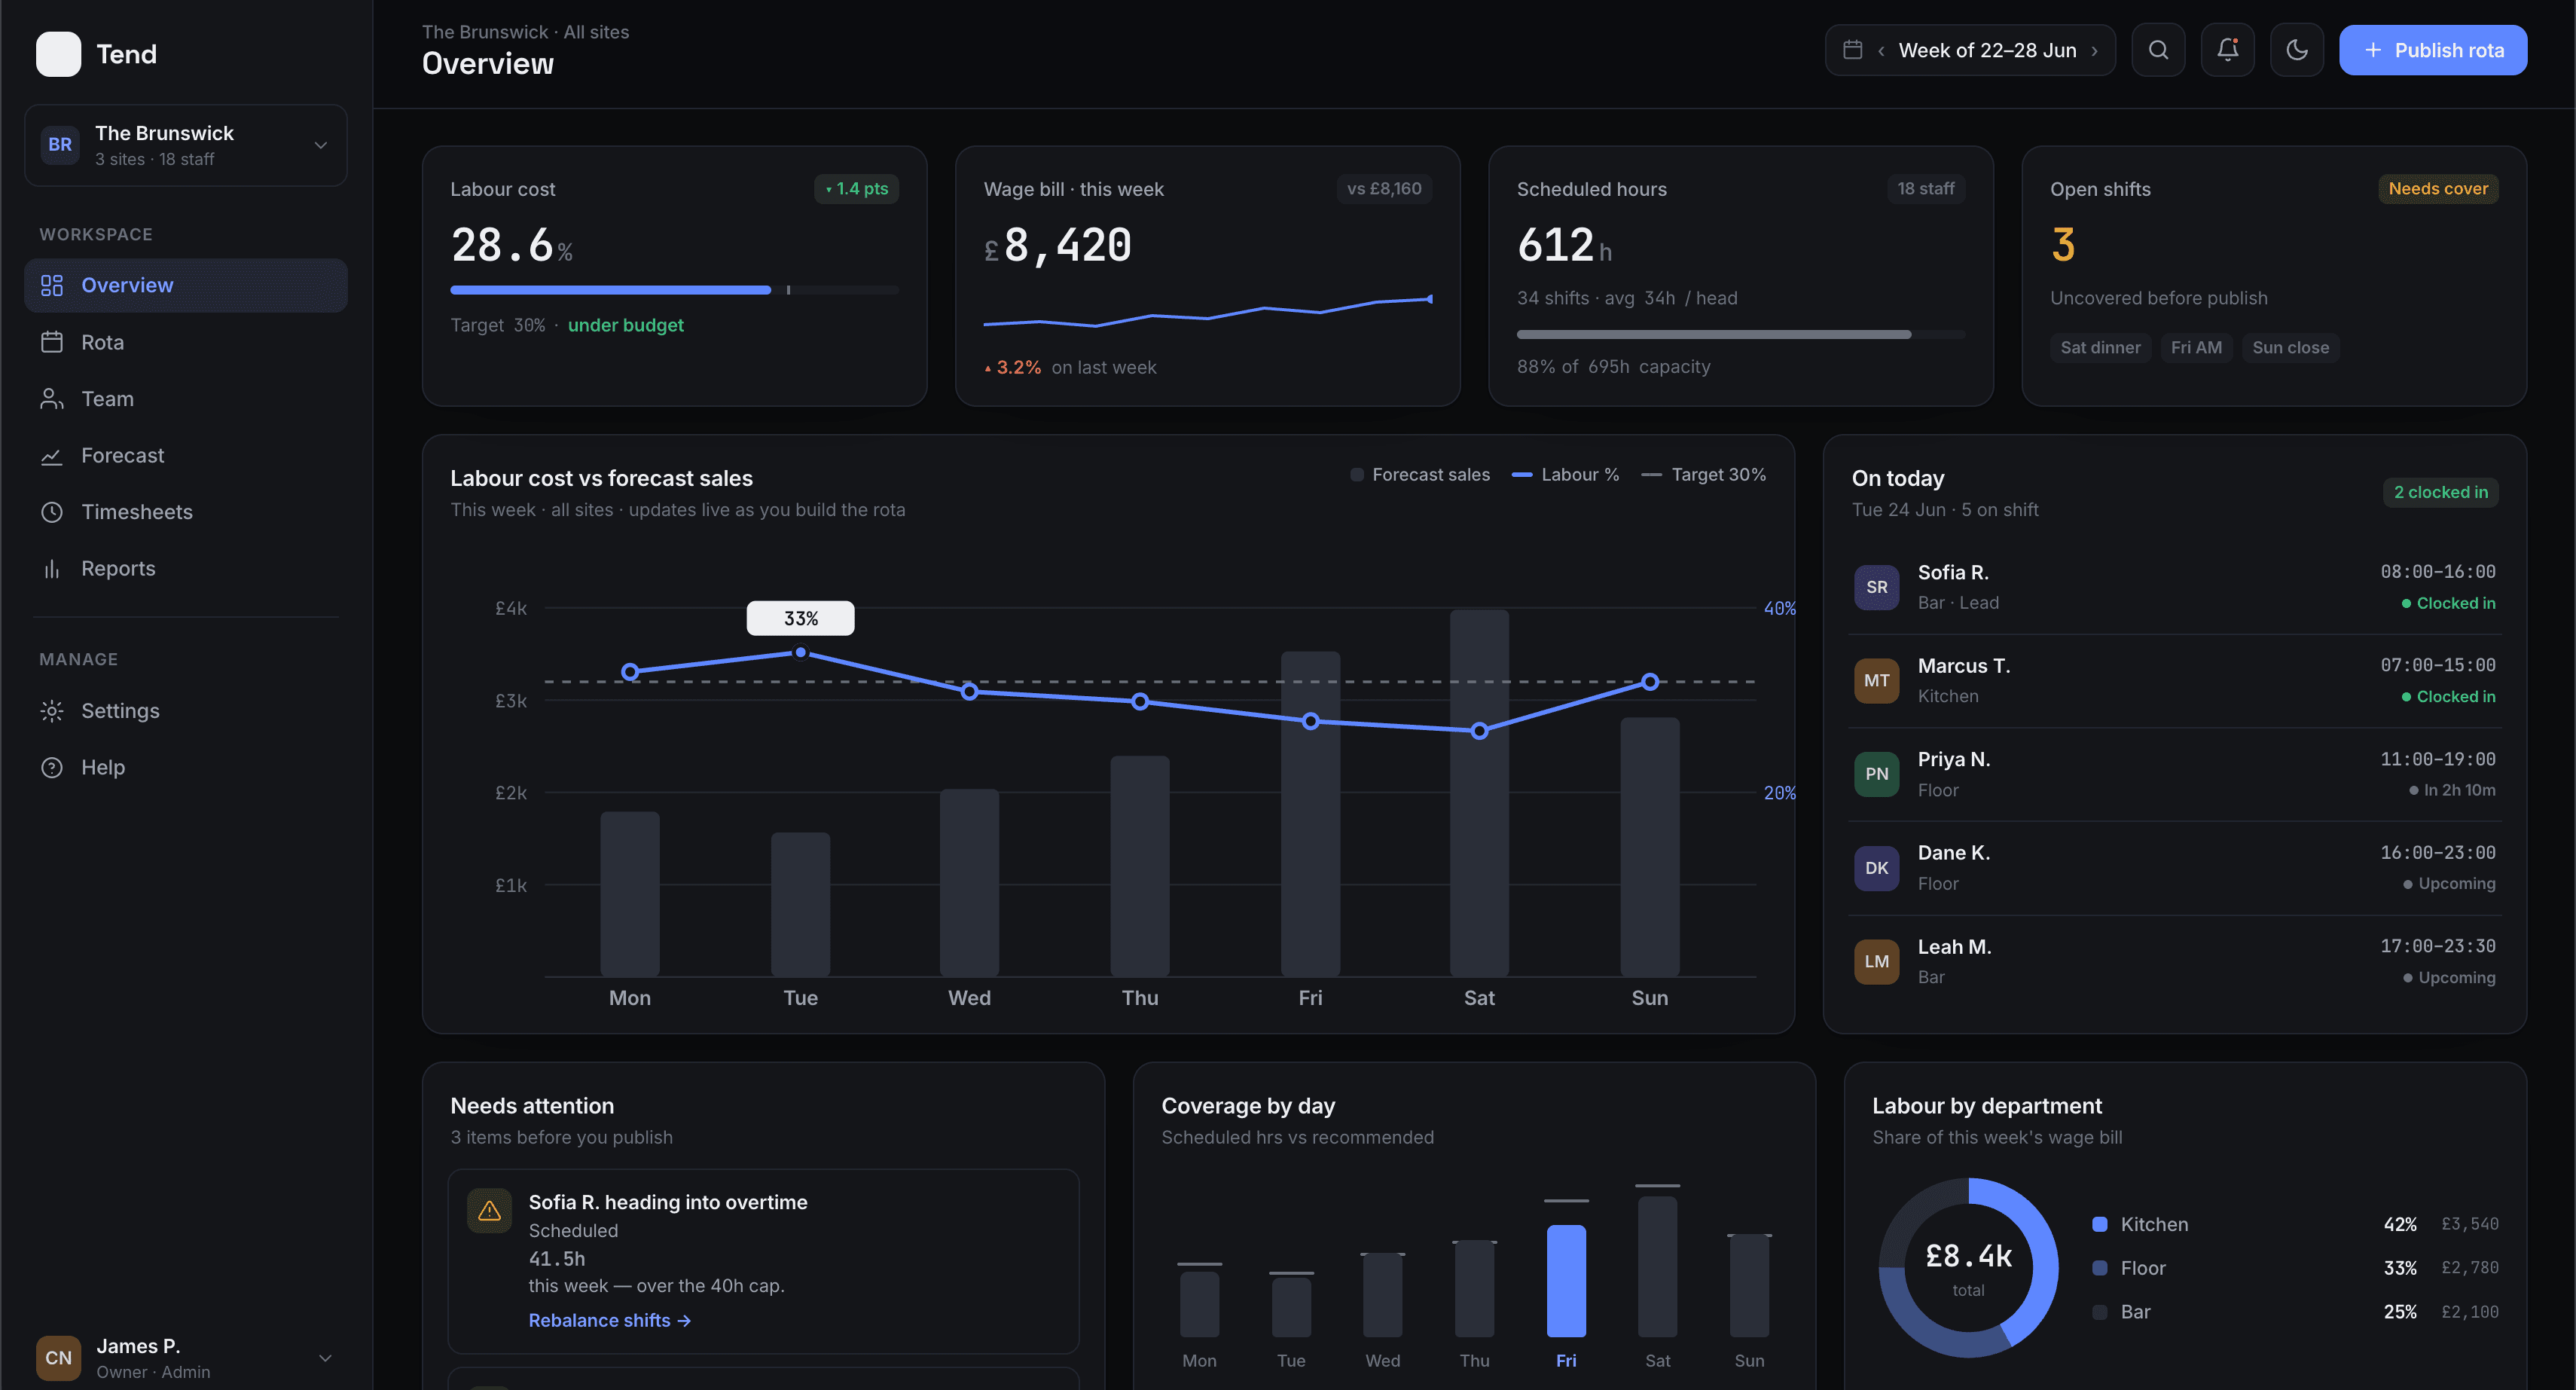The image size is (2576, 1390).
Task: Click the Settings gear icon
Action: (x=52, y=711)
